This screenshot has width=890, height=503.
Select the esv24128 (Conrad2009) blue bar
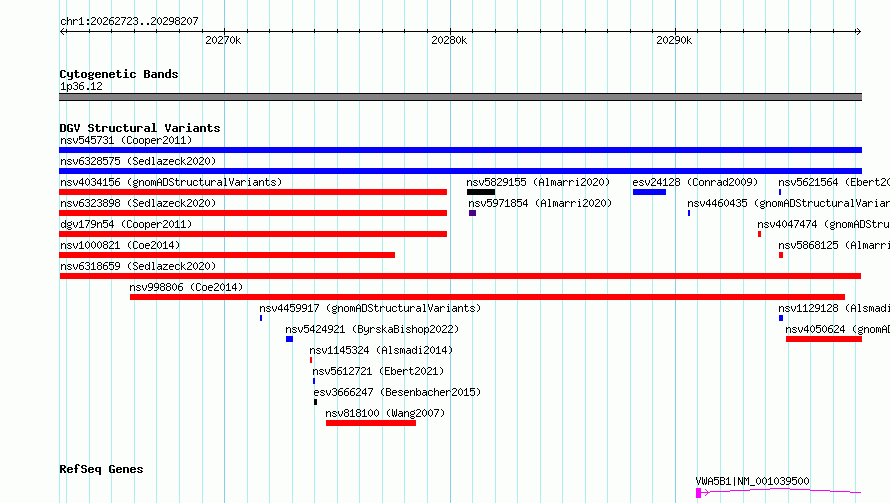pos(649,192)
